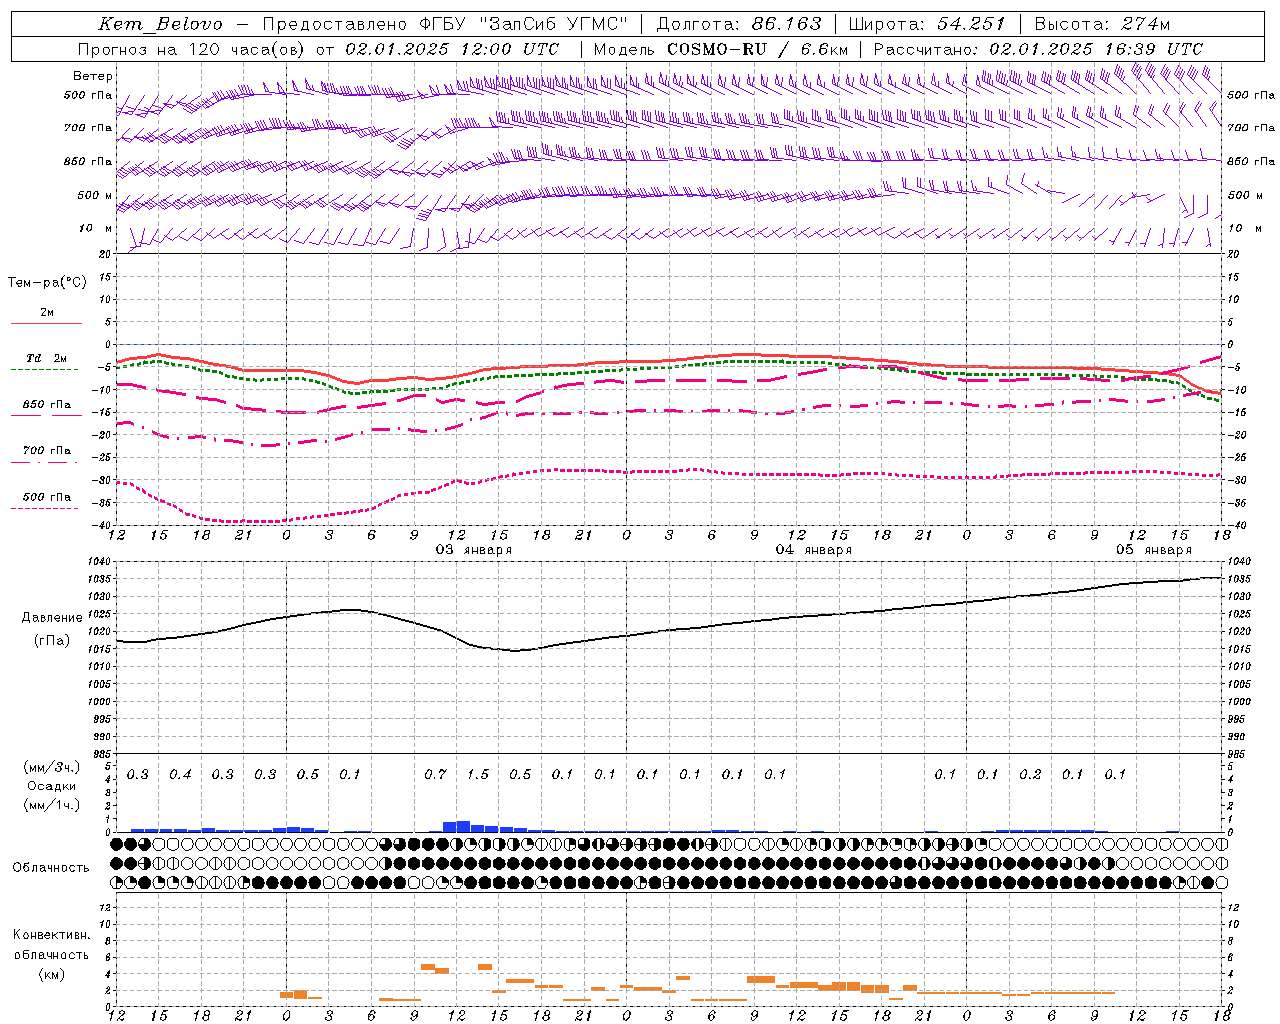Click the '03 января' date label

coord(474,550)
